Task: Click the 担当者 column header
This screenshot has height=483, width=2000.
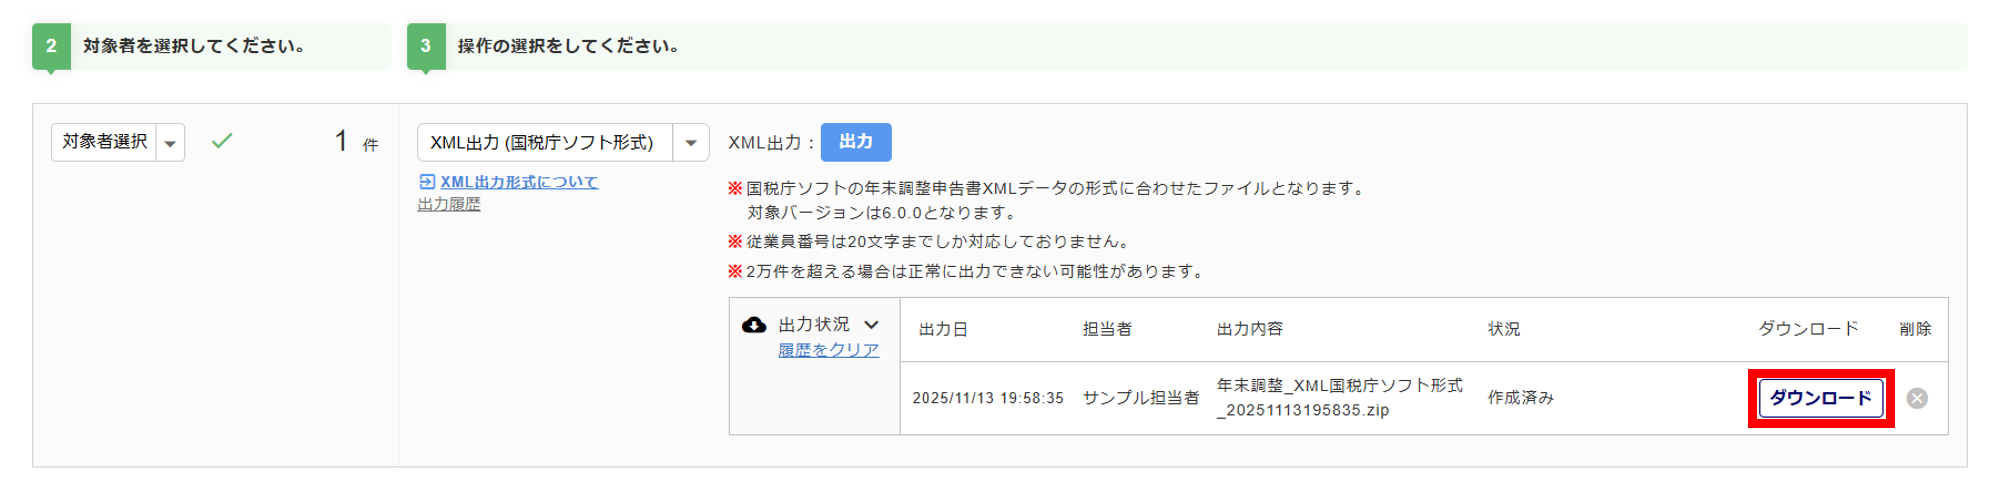Action: tap(1107, 329)
